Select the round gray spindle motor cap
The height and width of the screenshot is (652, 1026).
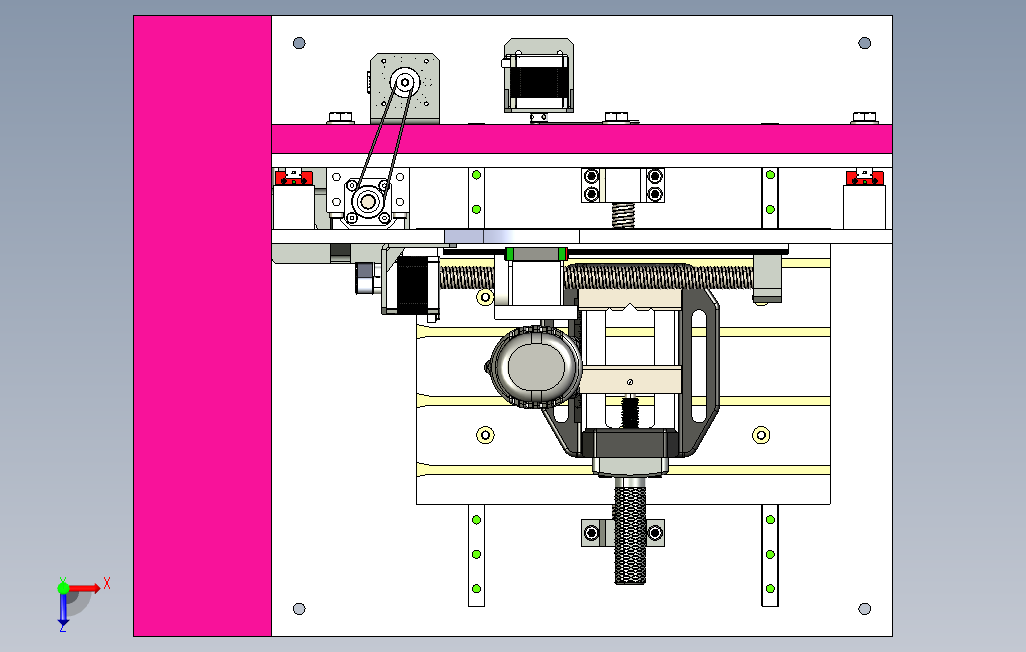pyautogui.click(x=536, y=367)
